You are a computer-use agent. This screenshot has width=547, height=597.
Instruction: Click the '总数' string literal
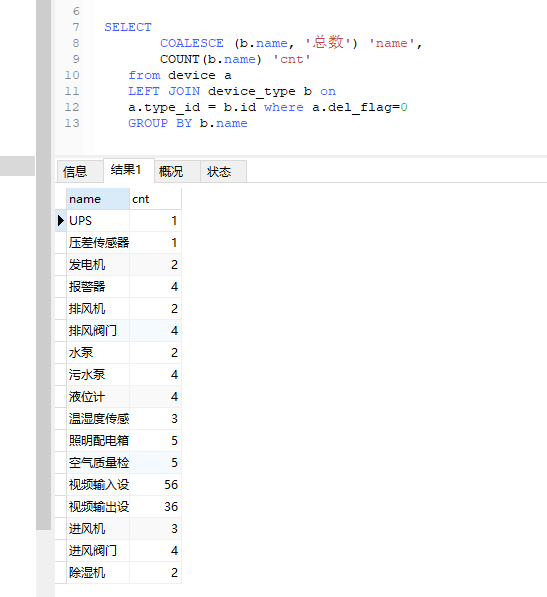(328, 42)
